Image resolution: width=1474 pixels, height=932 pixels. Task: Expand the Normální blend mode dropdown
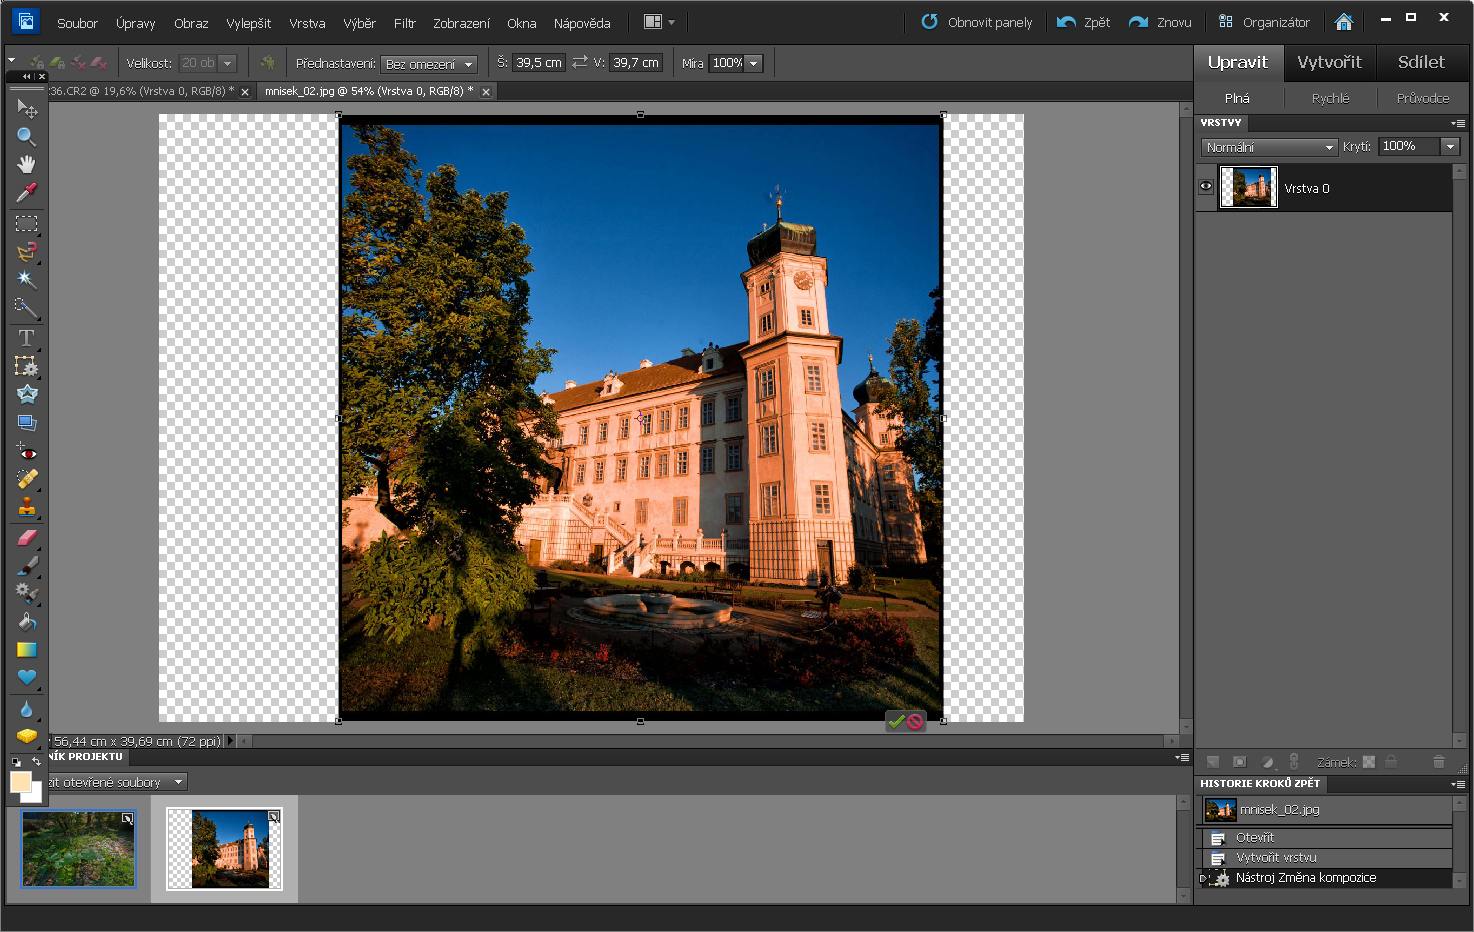1269,147
